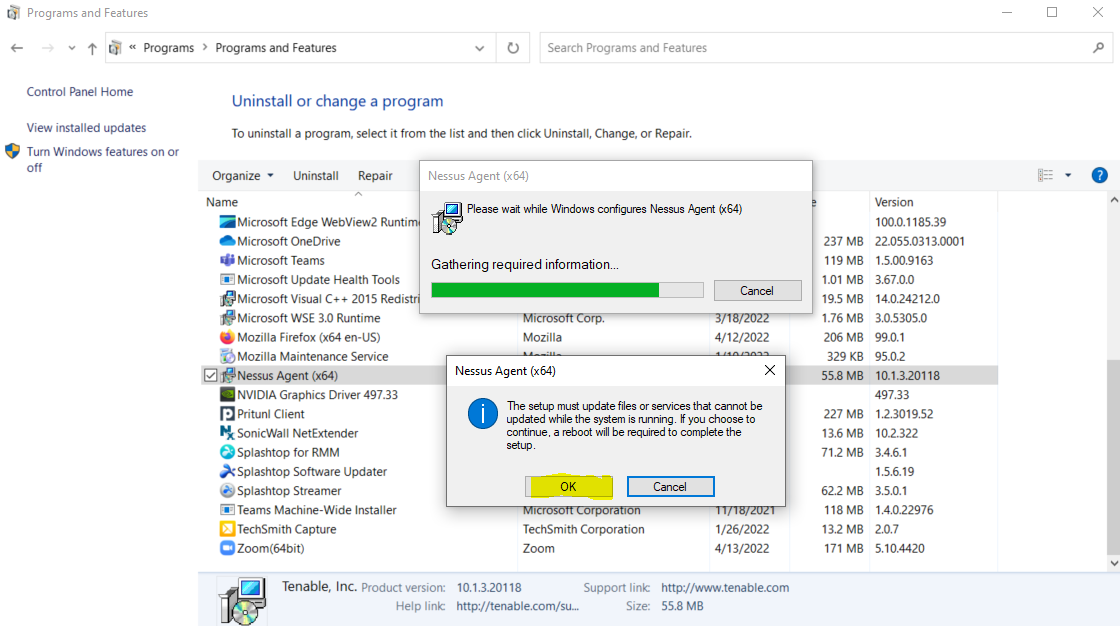Expand the address bar history dropdown
Viewport: 1120px width, 626px height.
coord(479,48)
